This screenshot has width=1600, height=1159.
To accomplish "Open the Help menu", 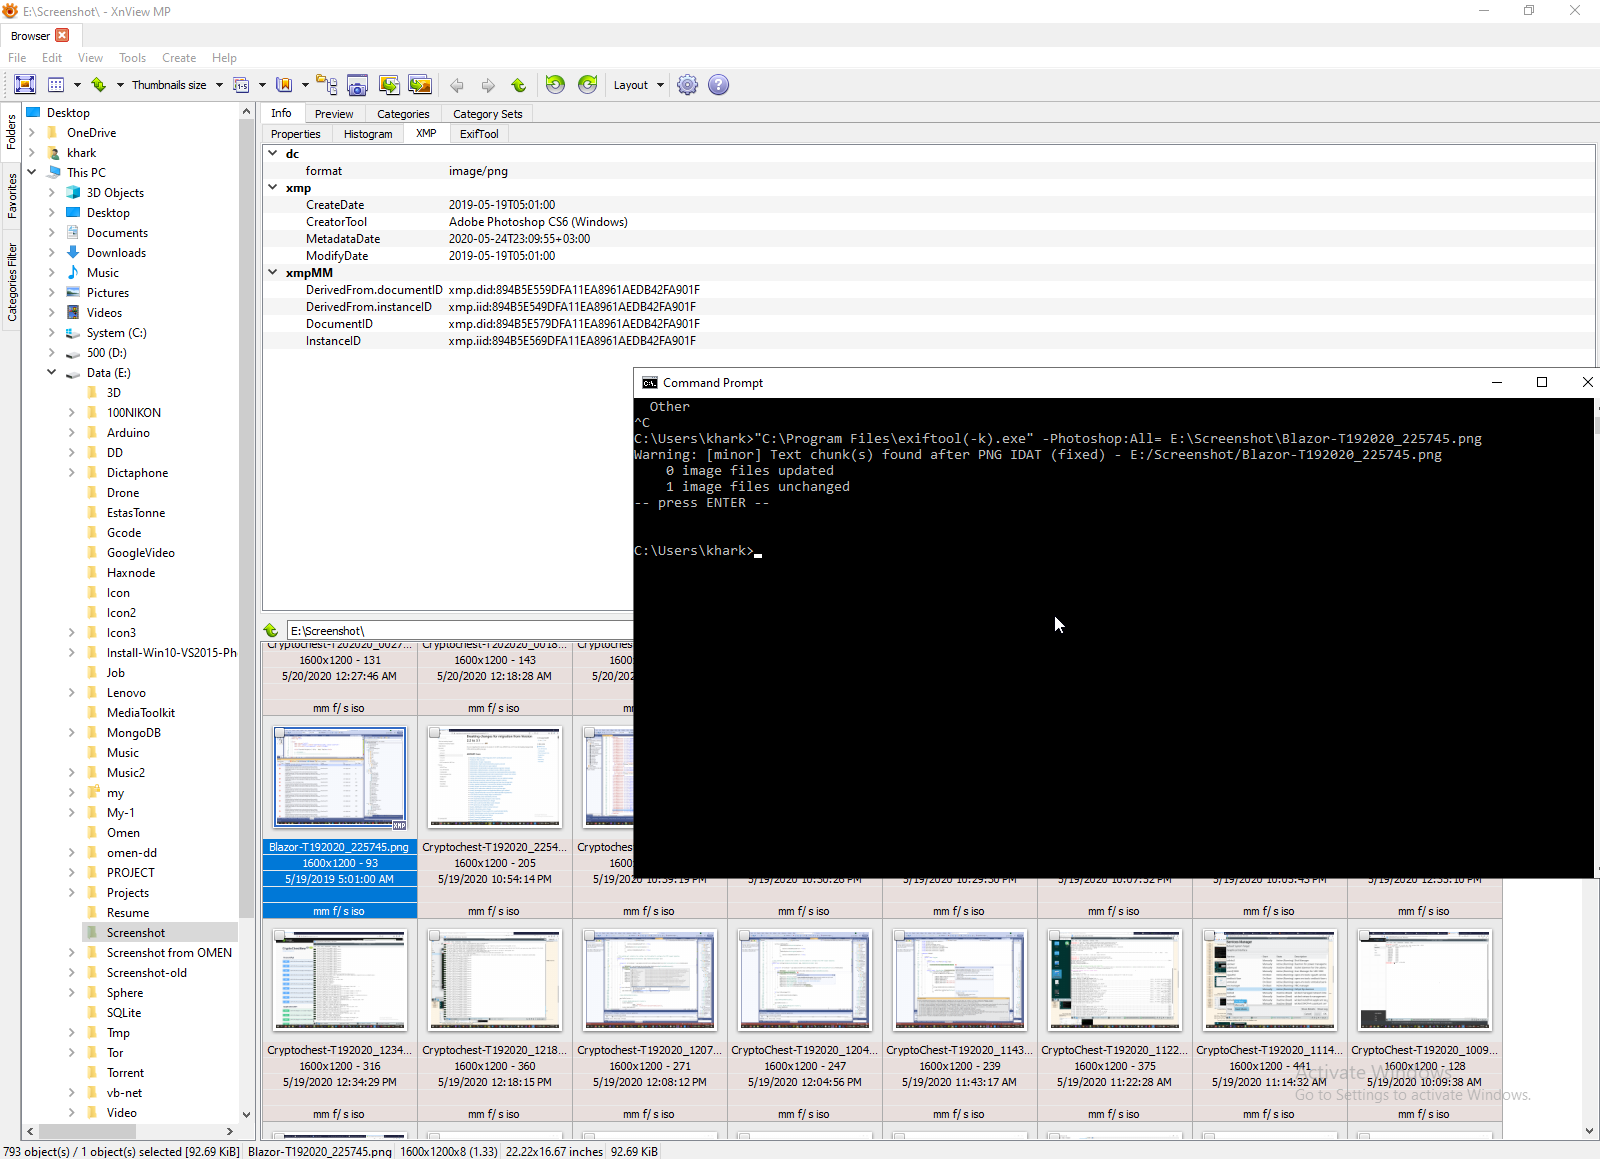I will 224,58.
